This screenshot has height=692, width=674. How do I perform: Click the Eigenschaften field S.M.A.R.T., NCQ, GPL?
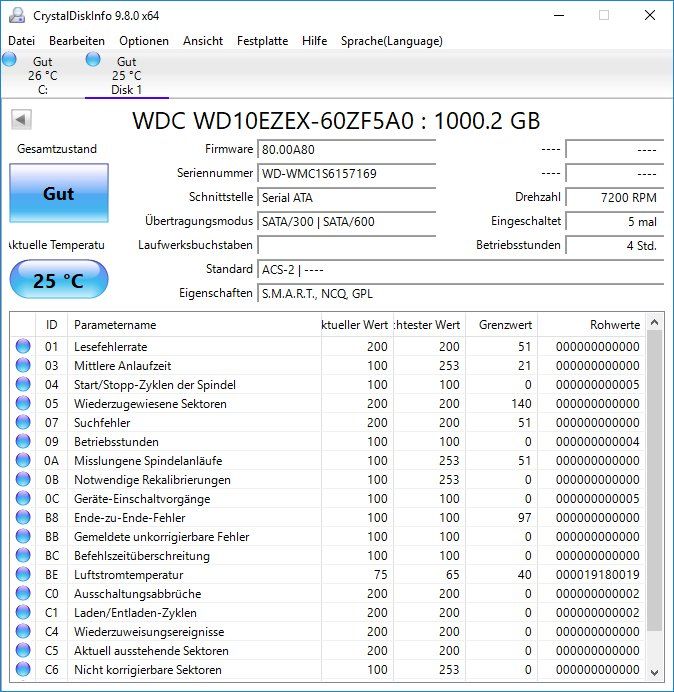(460, 293)
